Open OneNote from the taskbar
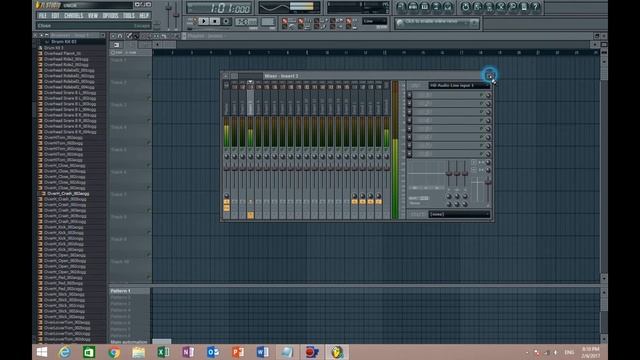This screenshot has height=360, width=640. click(x=188, y=352)
